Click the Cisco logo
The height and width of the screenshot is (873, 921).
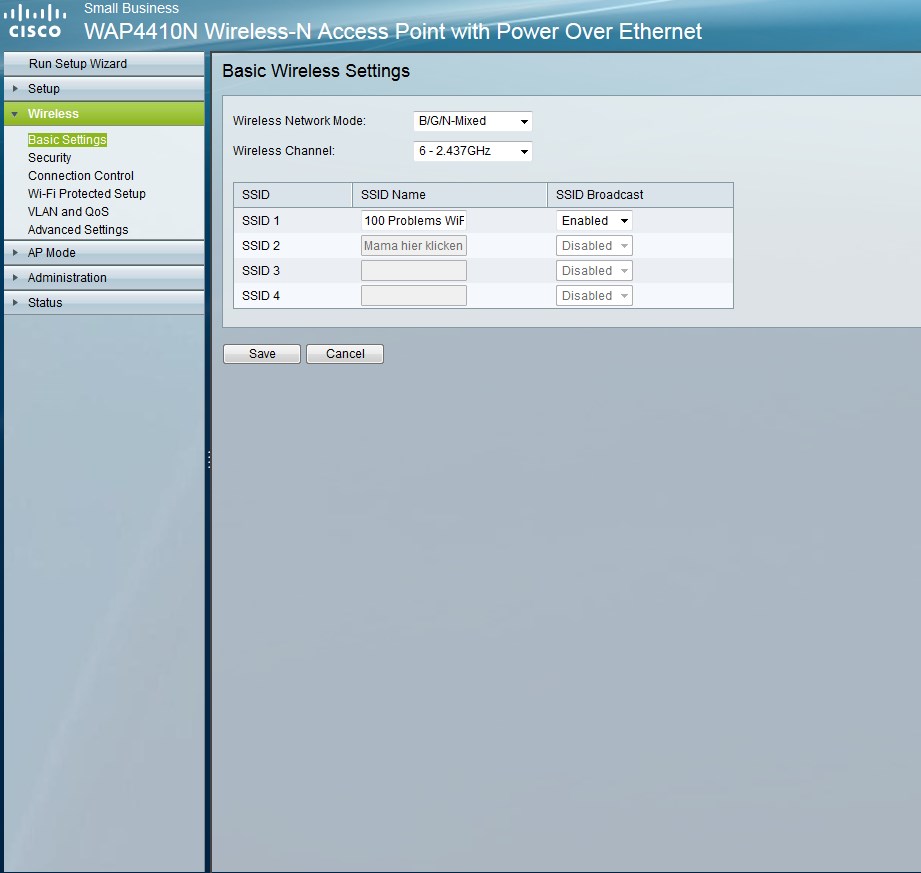point(35,22)
